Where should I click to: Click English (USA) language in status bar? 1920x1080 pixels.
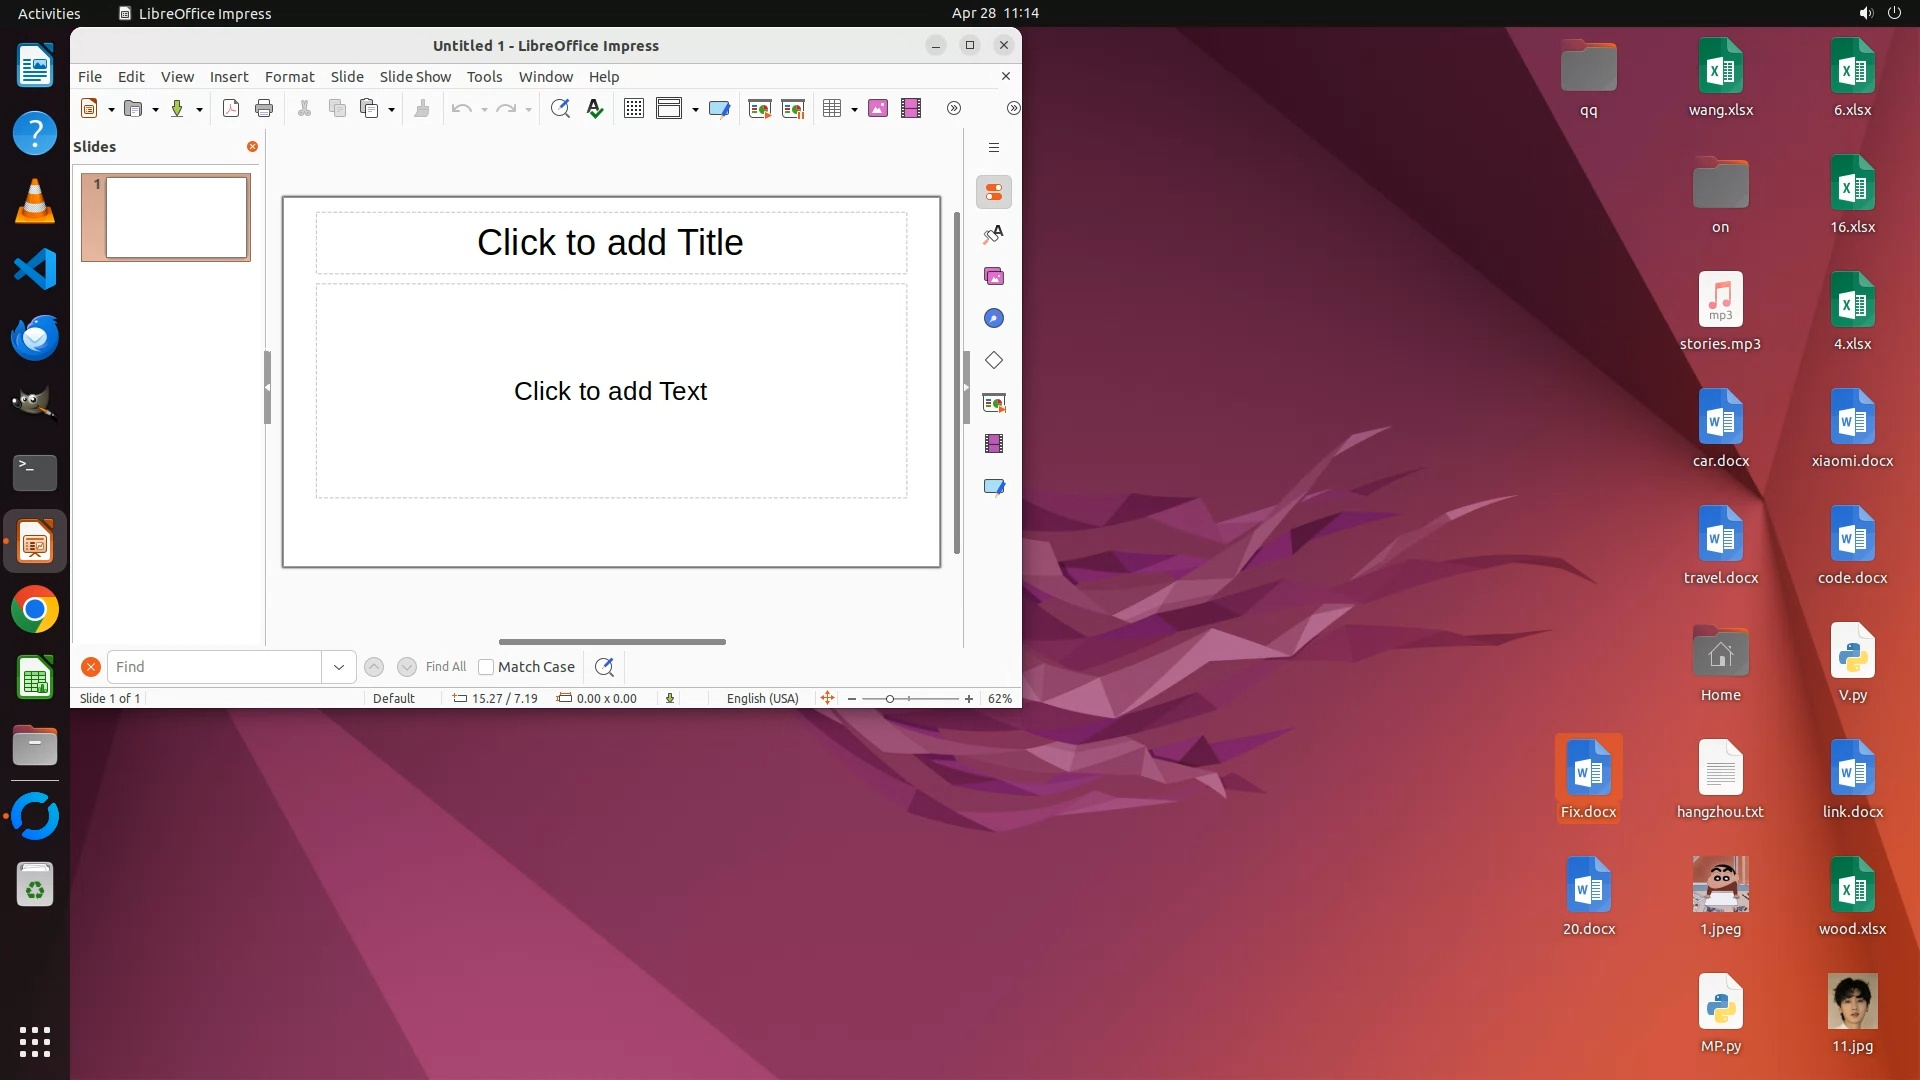pos(762,698)
